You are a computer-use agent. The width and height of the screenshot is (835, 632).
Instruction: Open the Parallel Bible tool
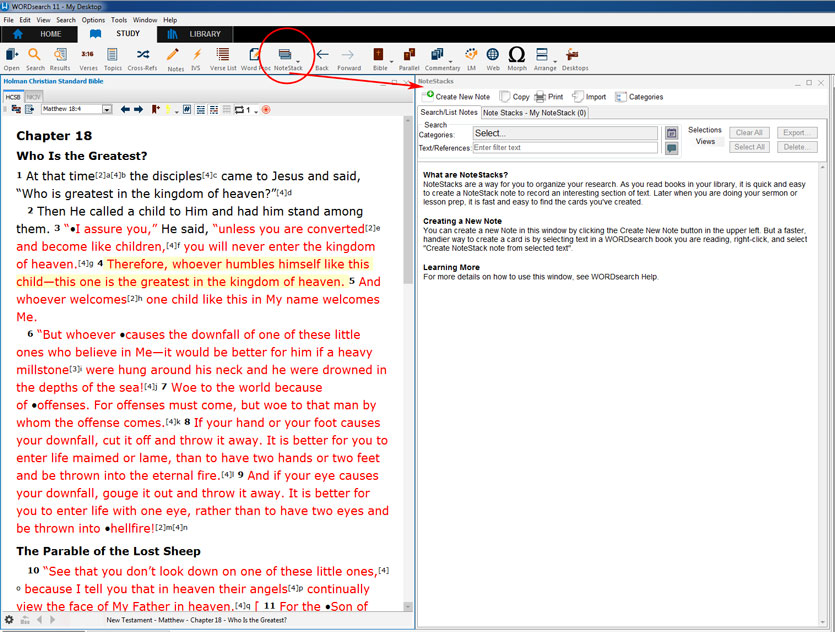409,55
